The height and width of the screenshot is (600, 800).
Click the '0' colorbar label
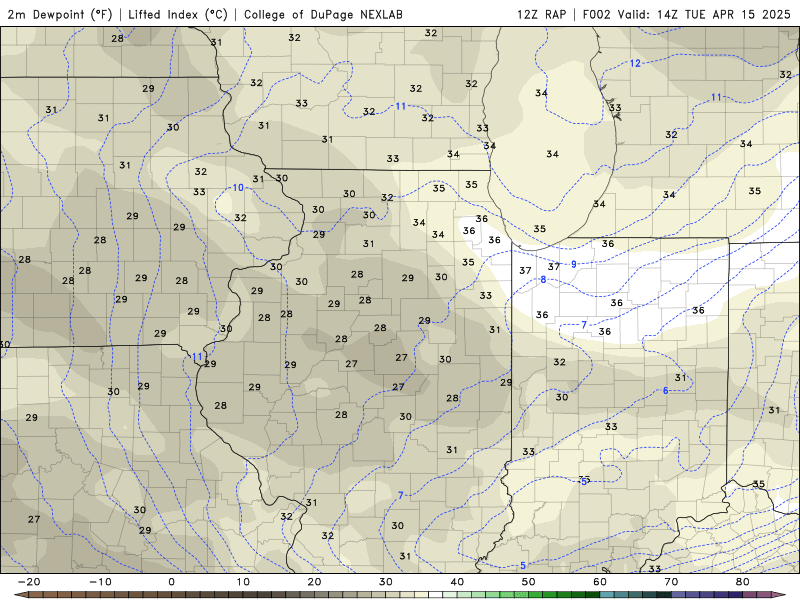[x=171, y=582]
